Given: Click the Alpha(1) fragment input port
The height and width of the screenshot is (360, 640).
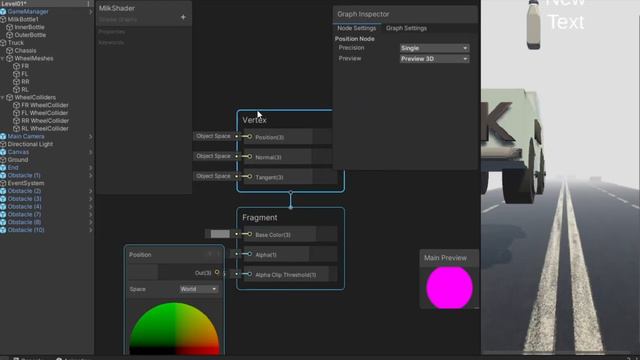Looking at the screenshot, I should click(249, 254).
